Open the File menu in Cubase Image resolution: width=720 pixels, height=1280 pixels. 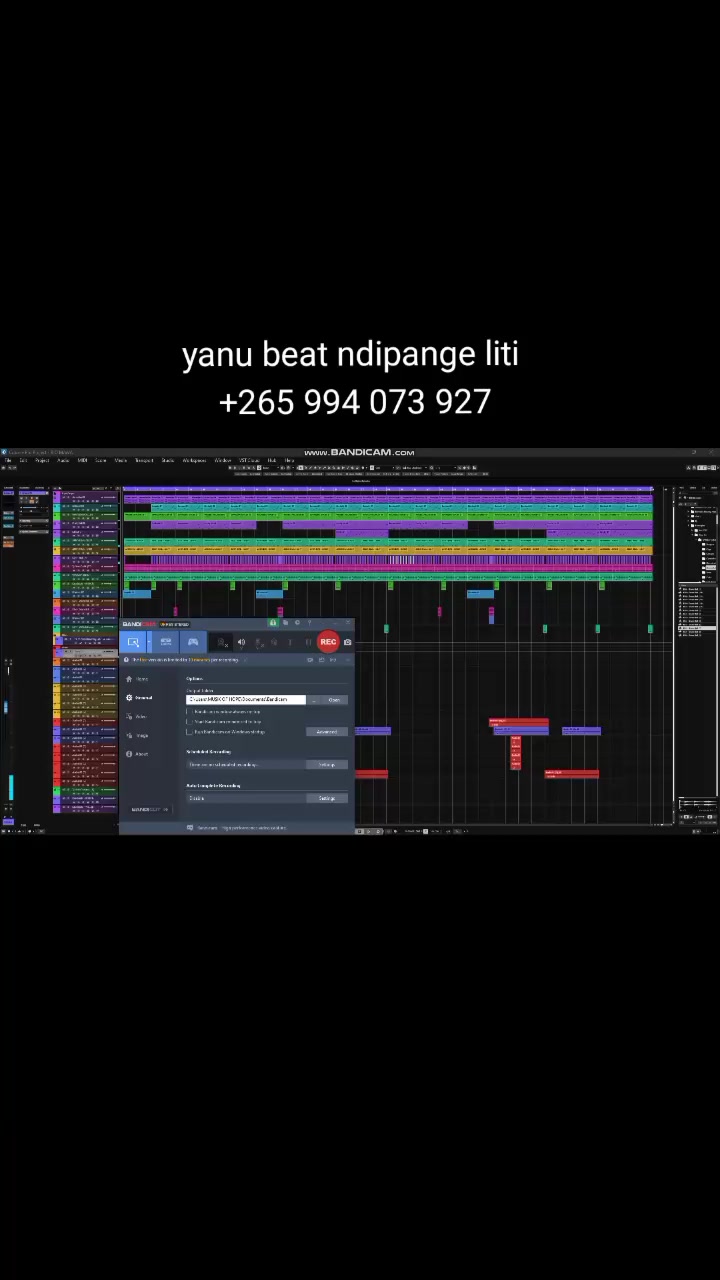tap(7, 460)
